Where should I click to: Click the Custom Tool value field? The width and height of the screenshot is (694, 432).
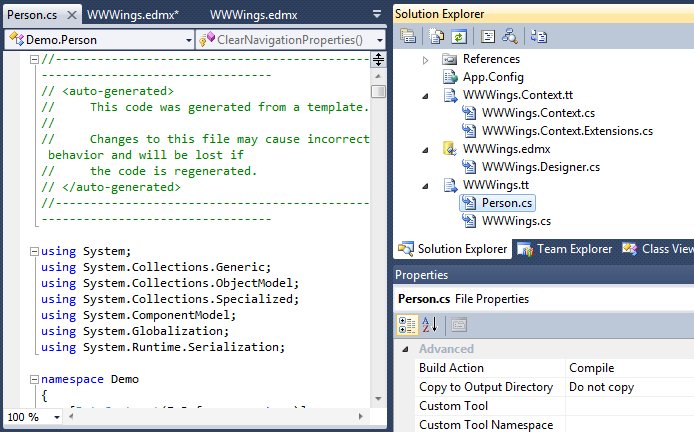pyautogui.click(x=628, y=406)
